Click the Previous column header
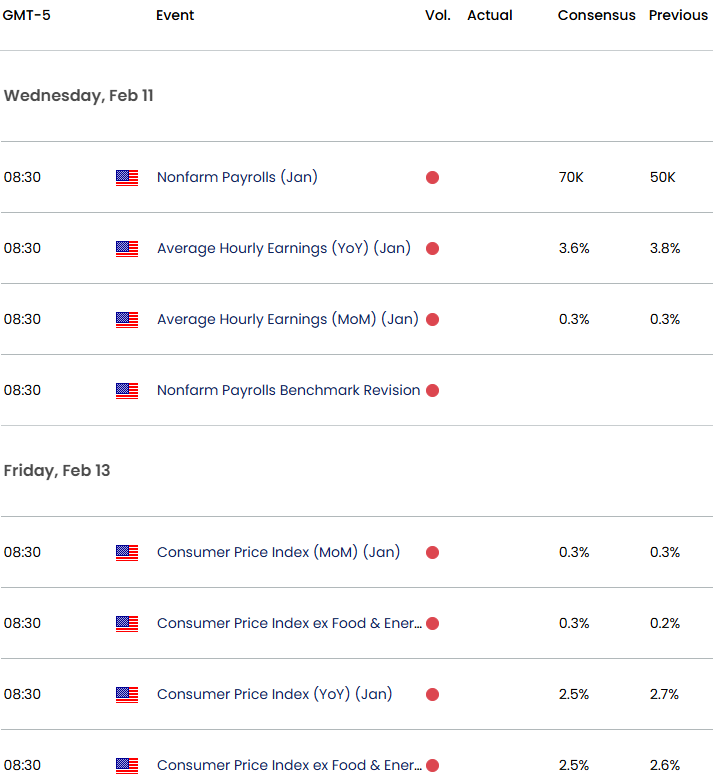Image resolution: width=713 pixels, height=780 pixels. click(x=679, y=16)
